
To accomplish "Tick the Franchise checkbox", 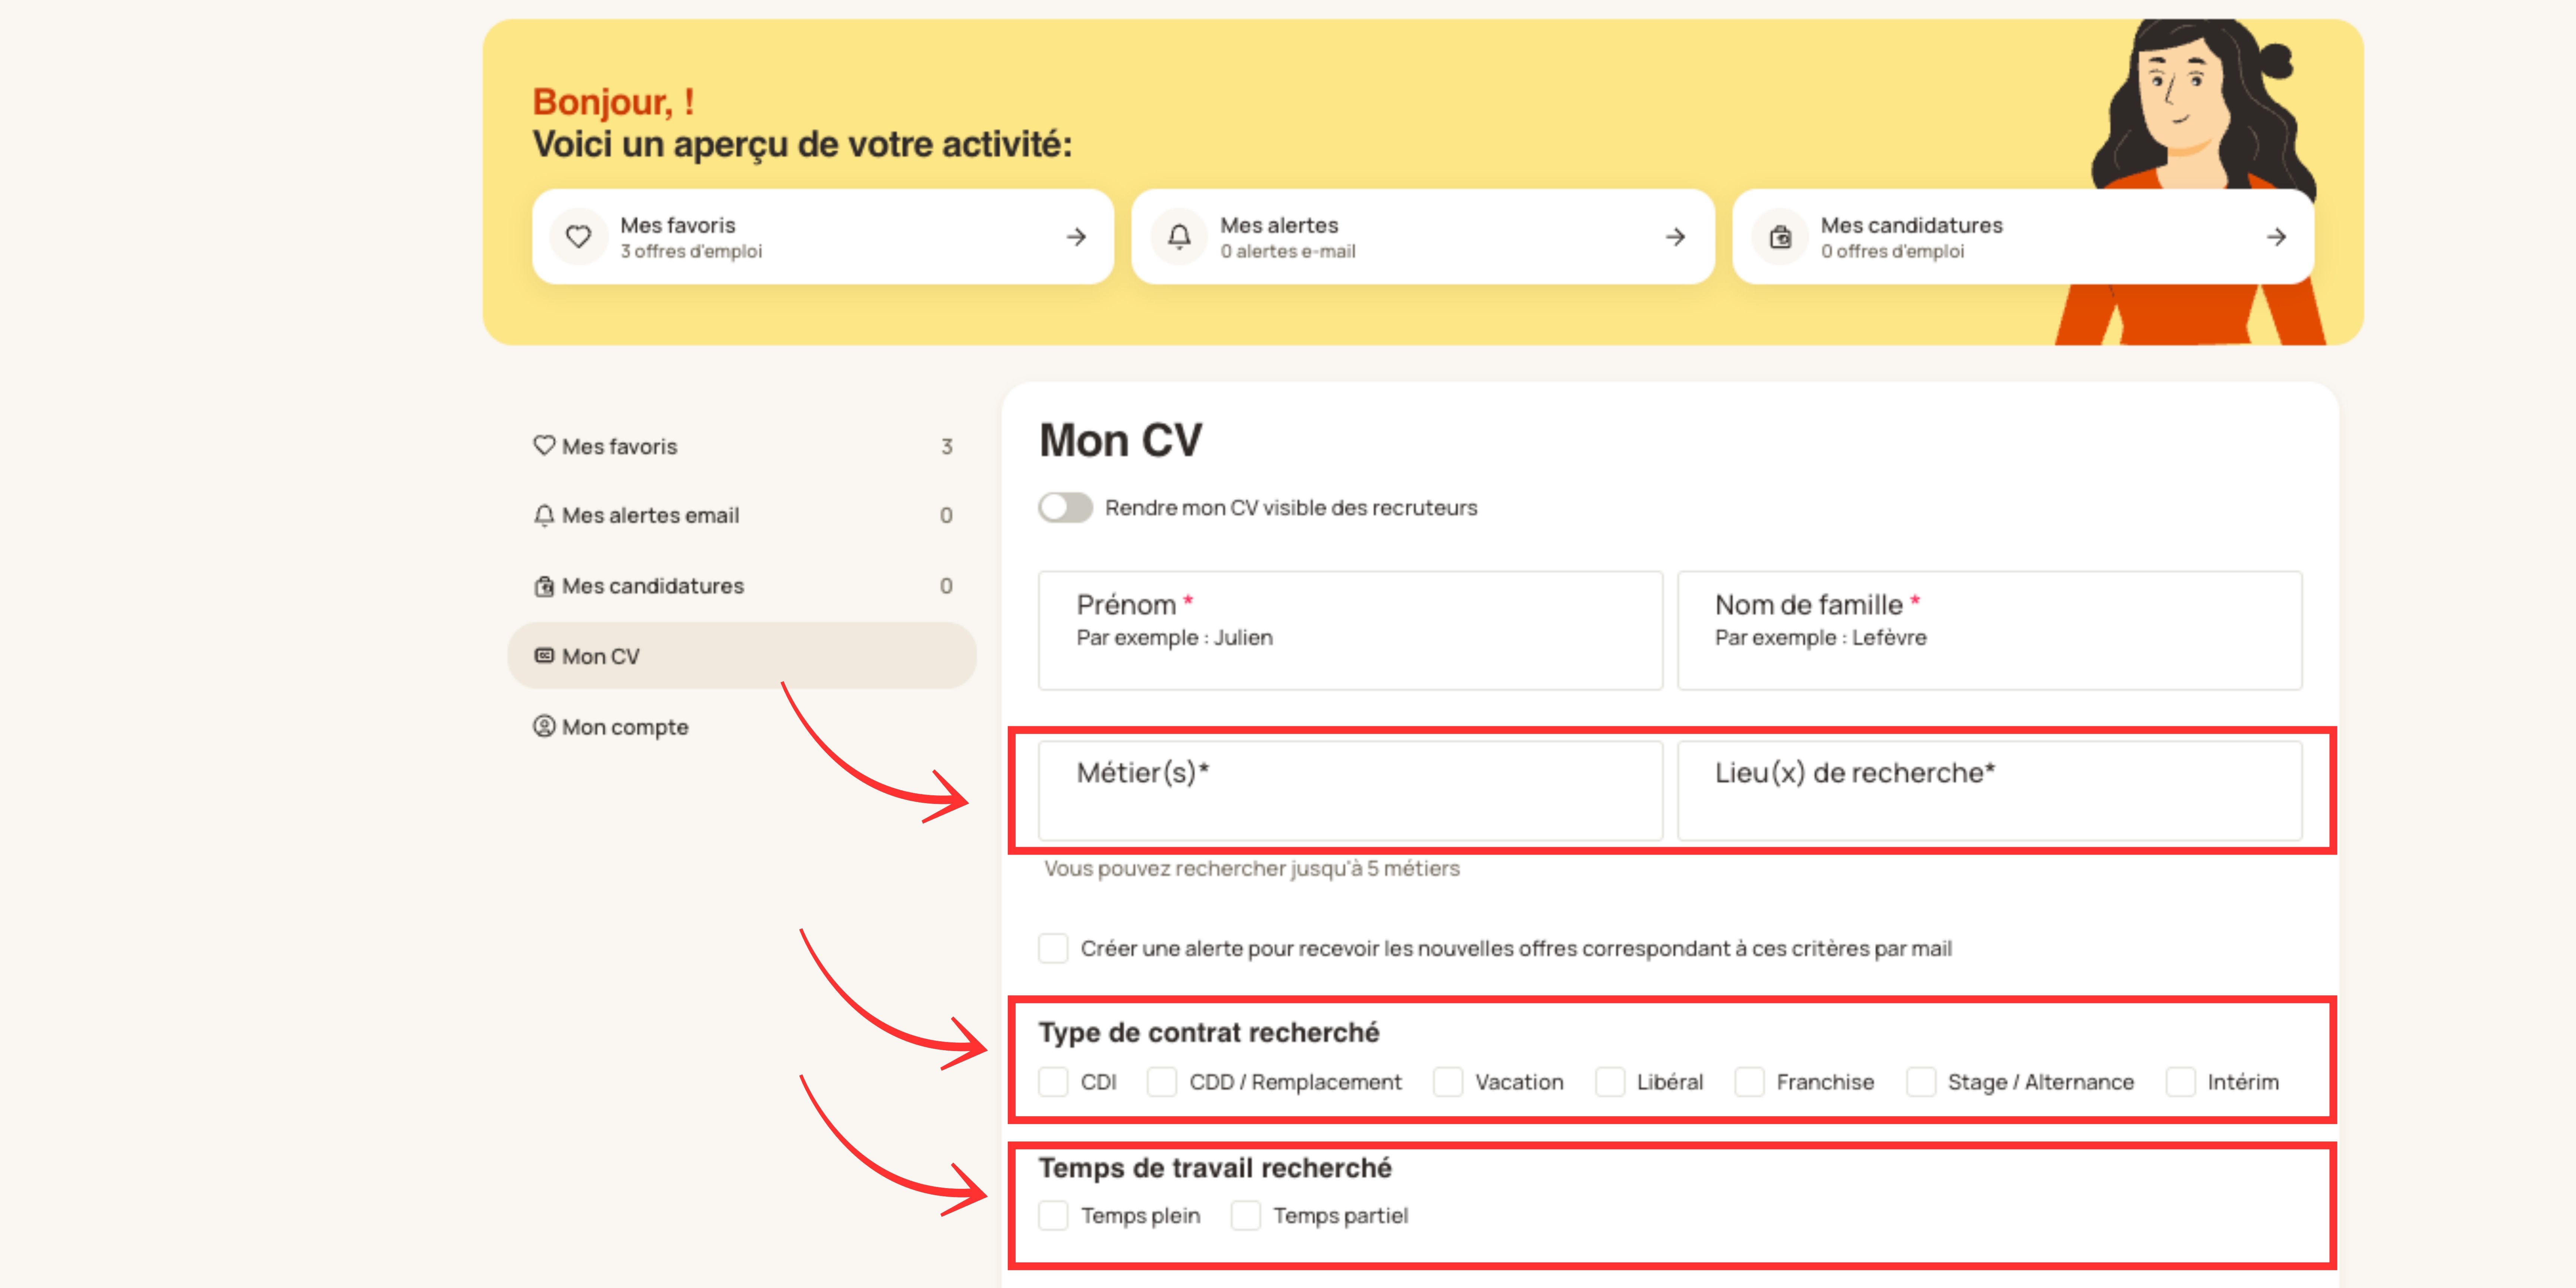I will [x=1749, y=1081].
